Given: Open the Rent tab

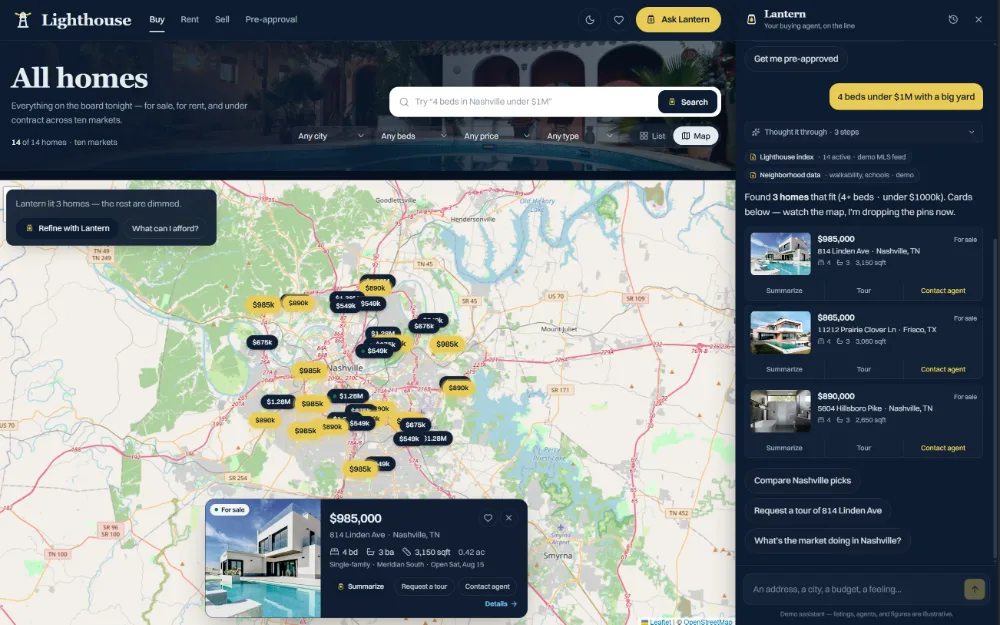Looking at the screenshot, I should click(189, 20).
